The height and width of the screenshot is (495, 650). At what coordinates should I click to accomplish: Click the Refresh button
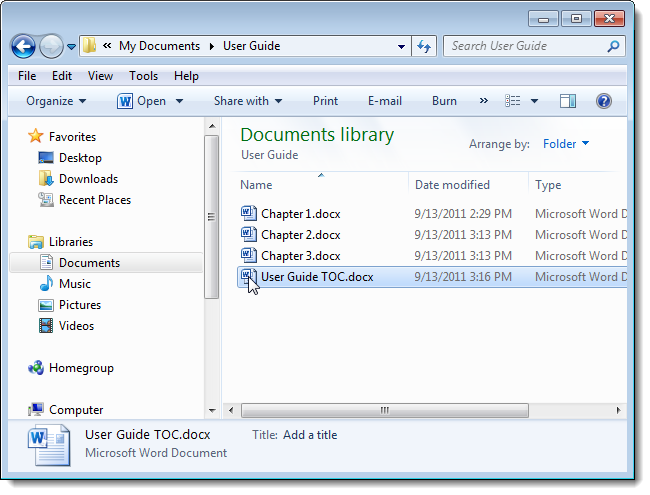[424, 46]
